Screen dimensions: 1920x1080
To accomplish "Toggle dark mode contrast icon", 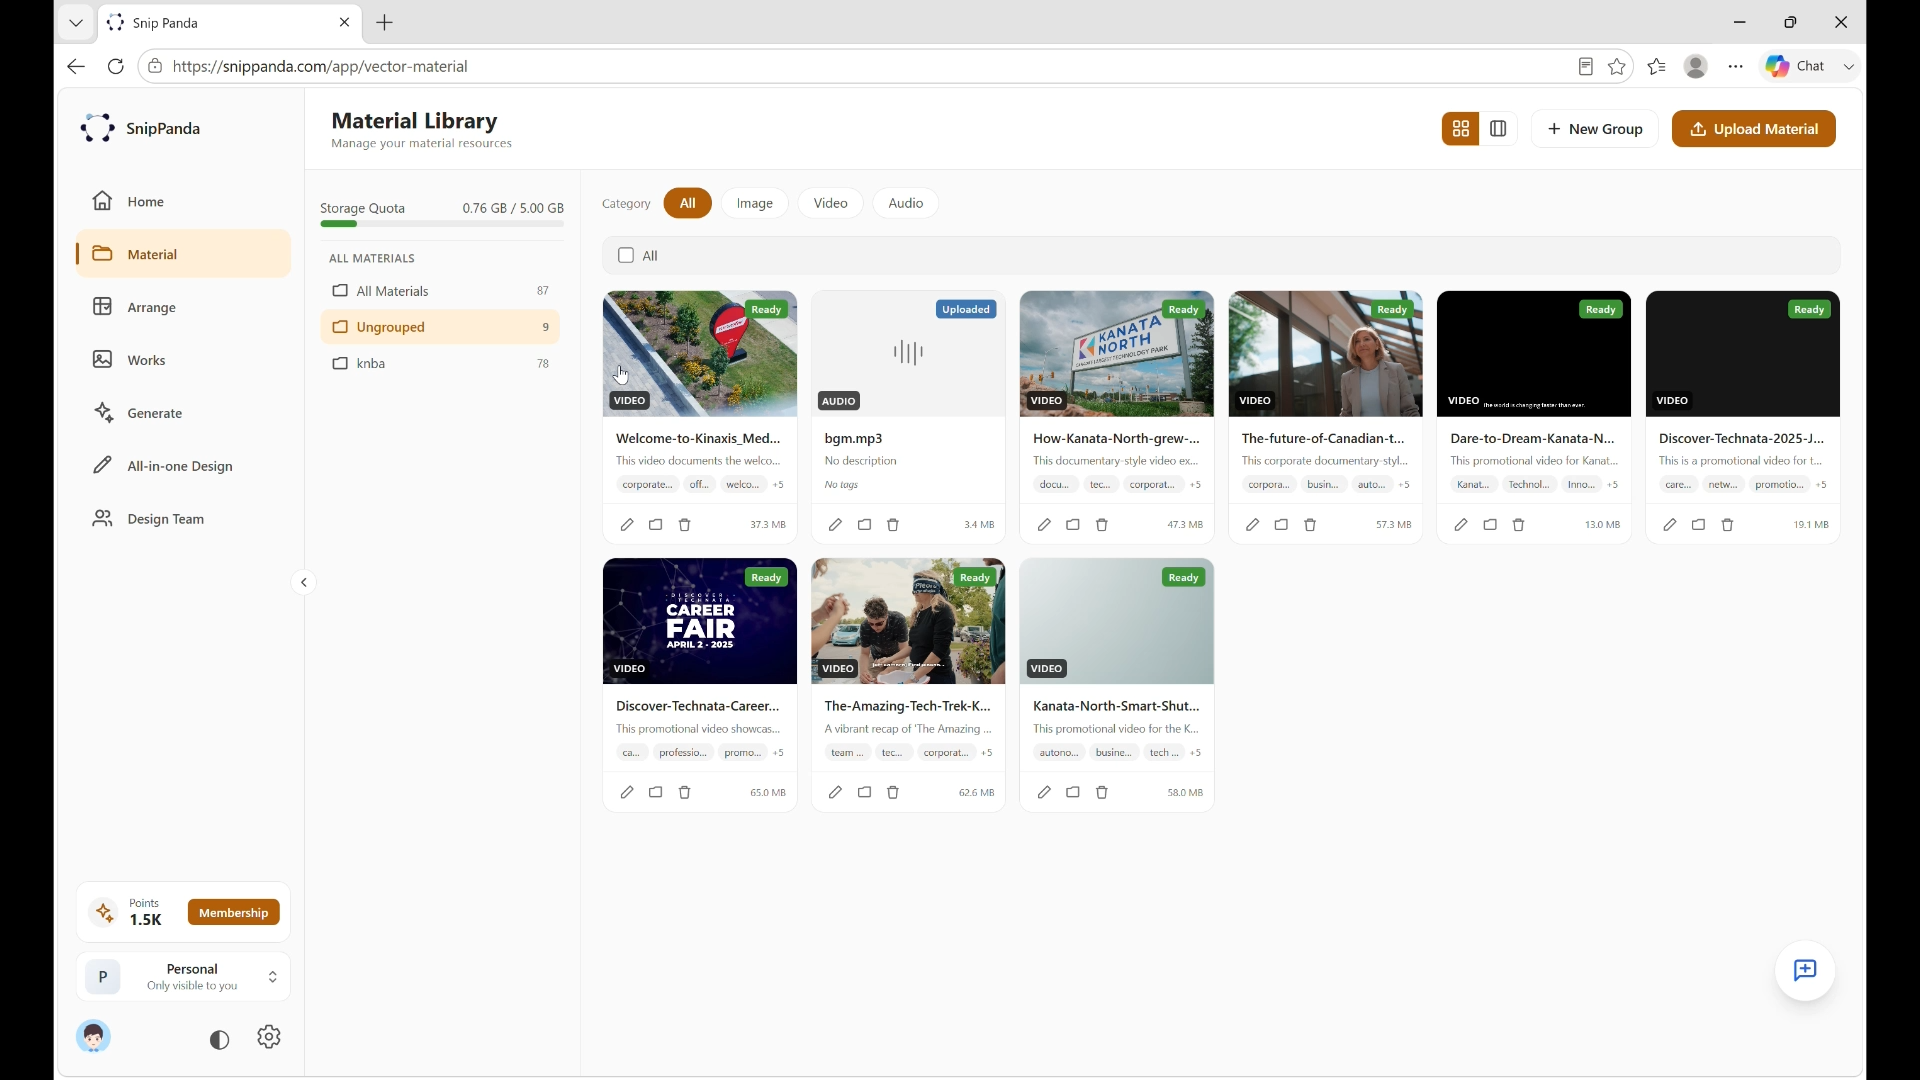I will [219, 1040].
